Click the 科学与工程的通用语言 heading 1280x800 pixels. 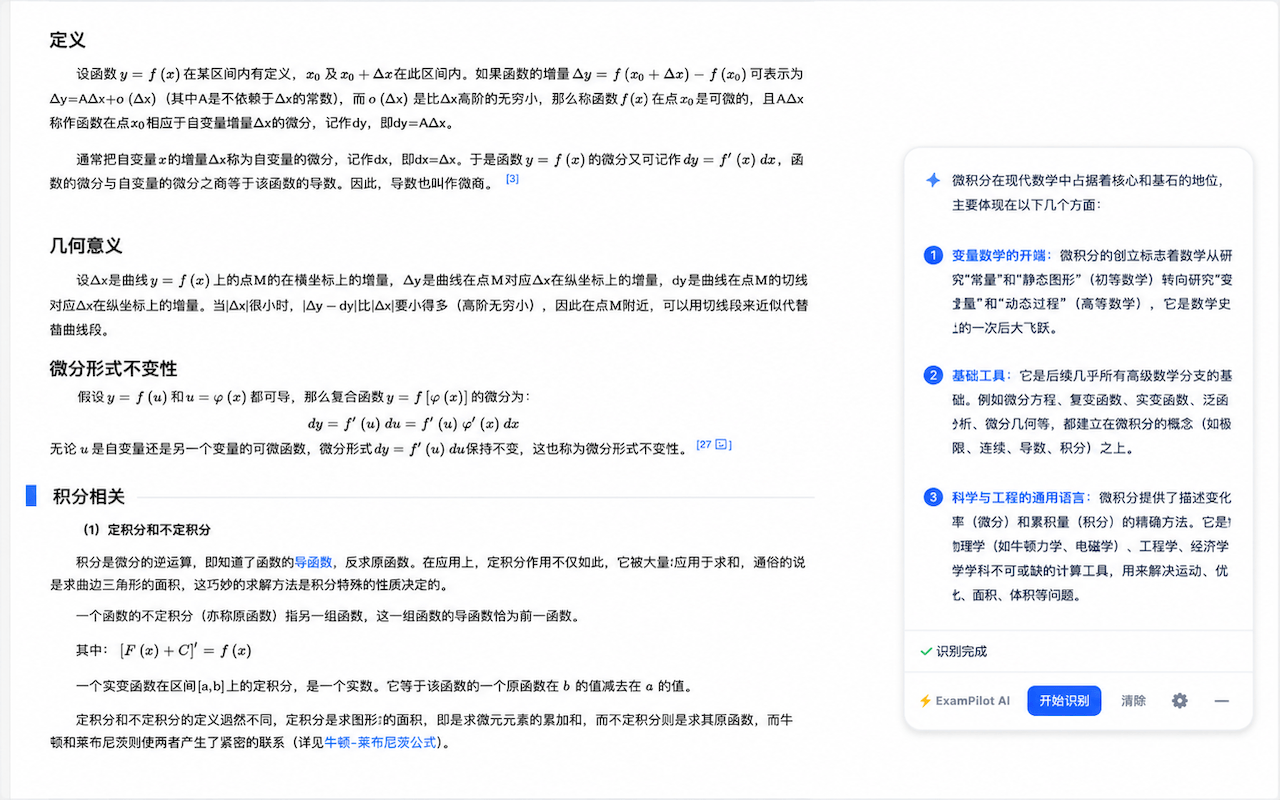[x=1020, y=497]
